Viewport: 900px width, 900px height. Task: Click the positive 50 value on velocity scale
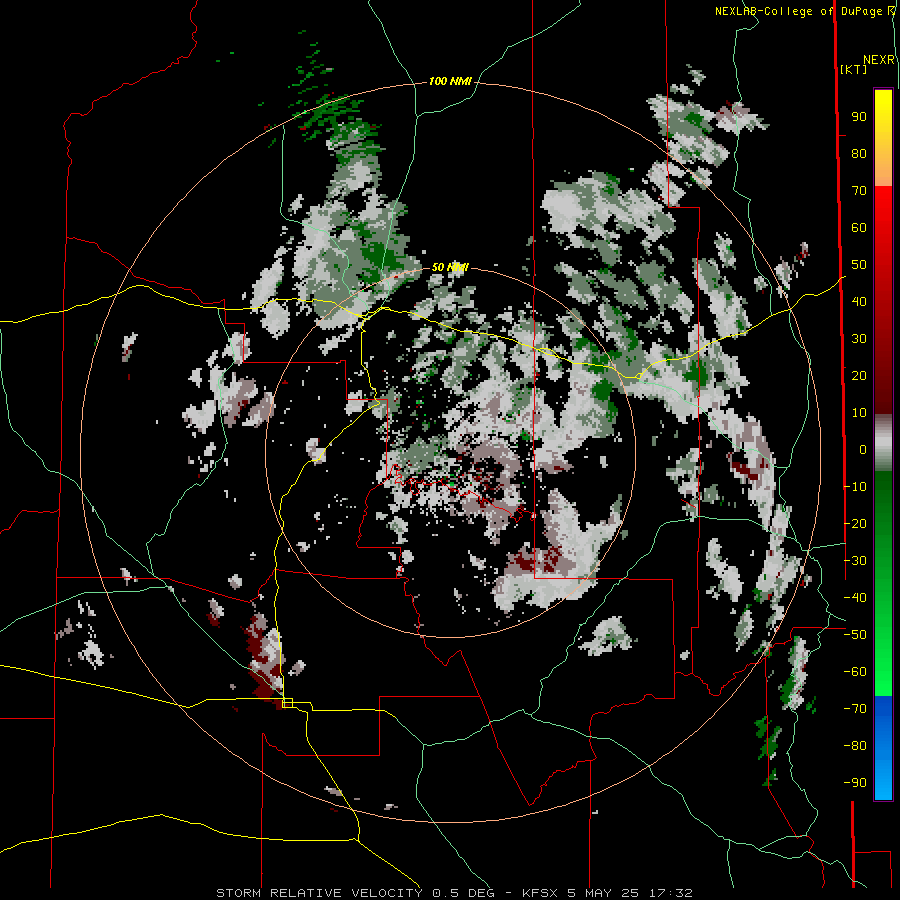(859, 265)
